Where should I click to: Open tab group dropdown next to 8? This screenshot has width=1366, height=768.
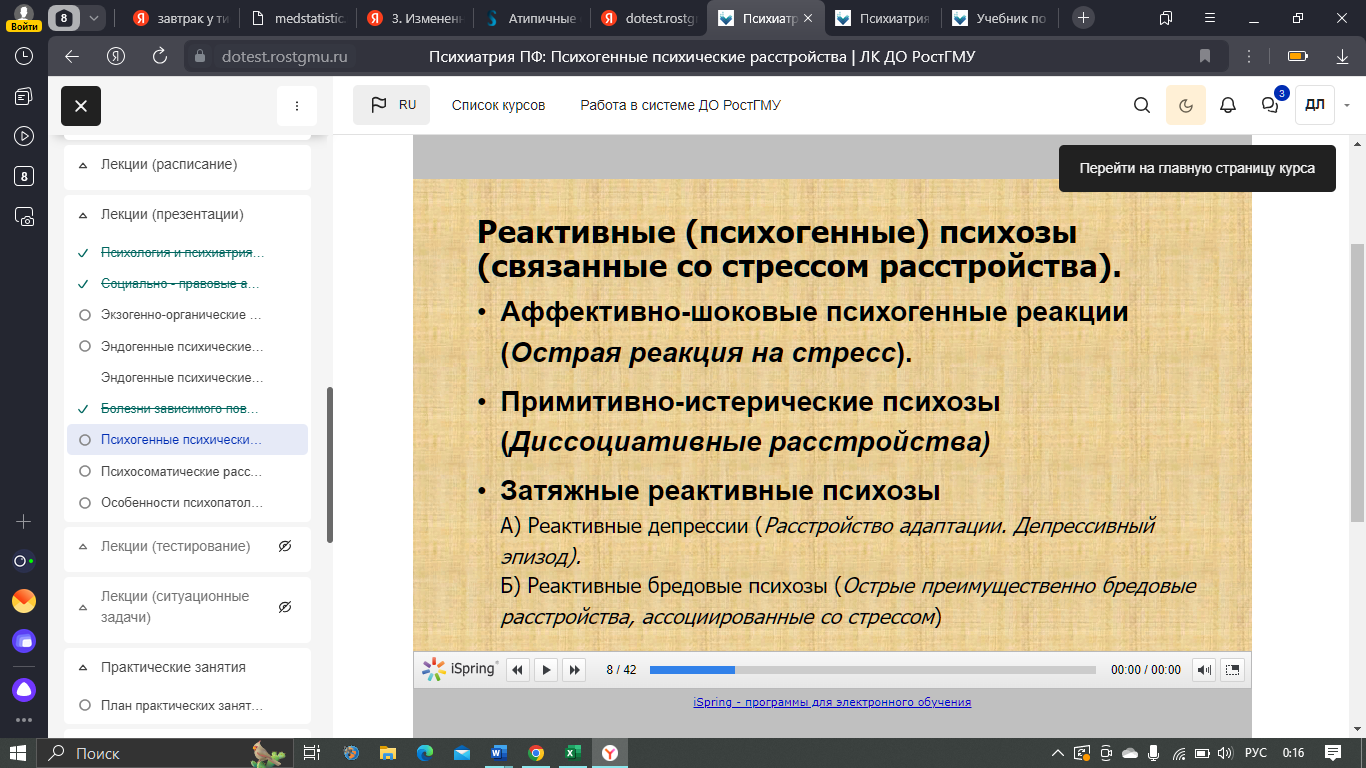tap(93, 18)
